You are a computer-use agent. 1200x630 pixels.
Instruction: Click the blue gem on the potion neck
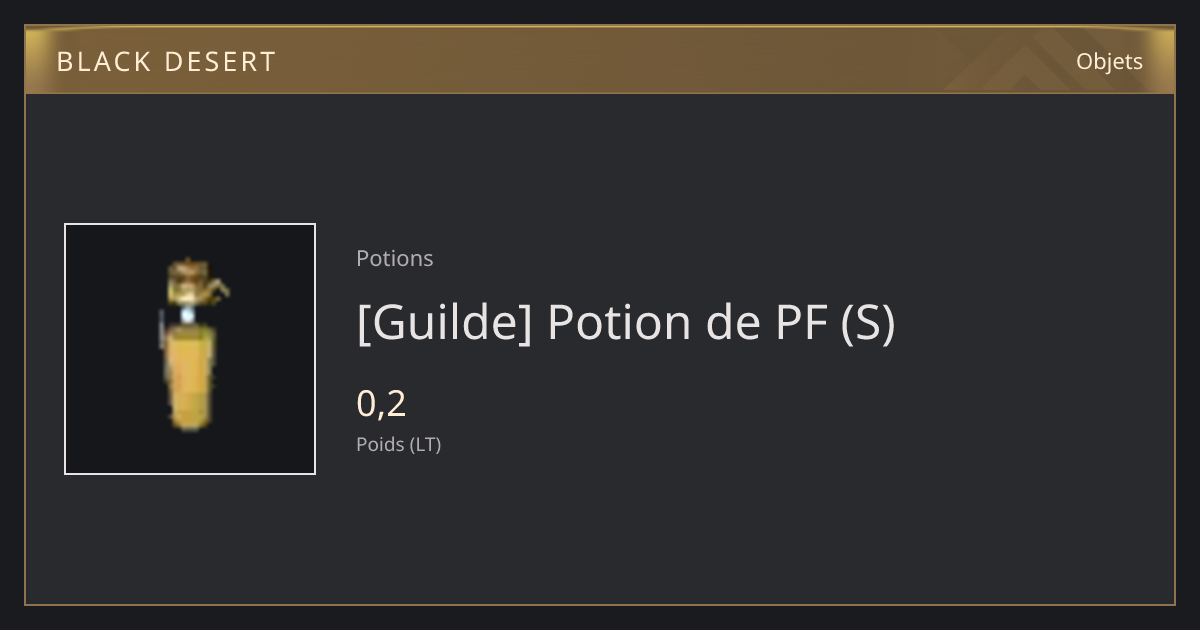click(x=187, y=315)
